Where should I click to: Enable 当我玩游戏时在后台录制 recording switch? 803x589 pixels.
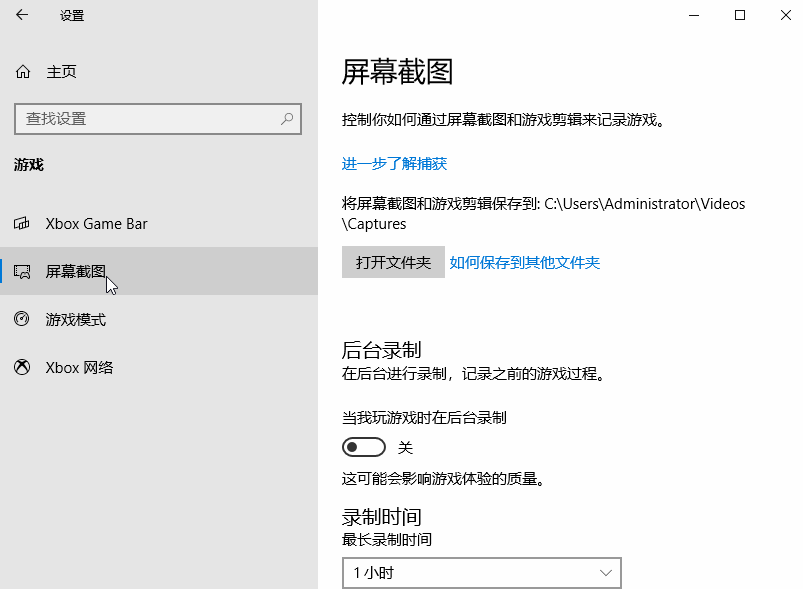363,446
